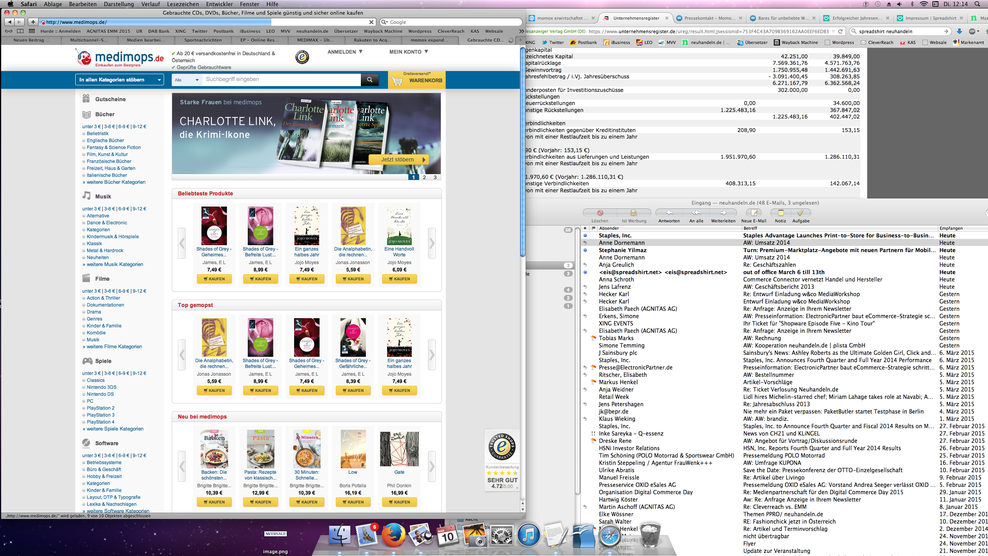This screenshot has width=988, height=556.
Task: Click the medimops.de logo
Action: tap(121, 58)
